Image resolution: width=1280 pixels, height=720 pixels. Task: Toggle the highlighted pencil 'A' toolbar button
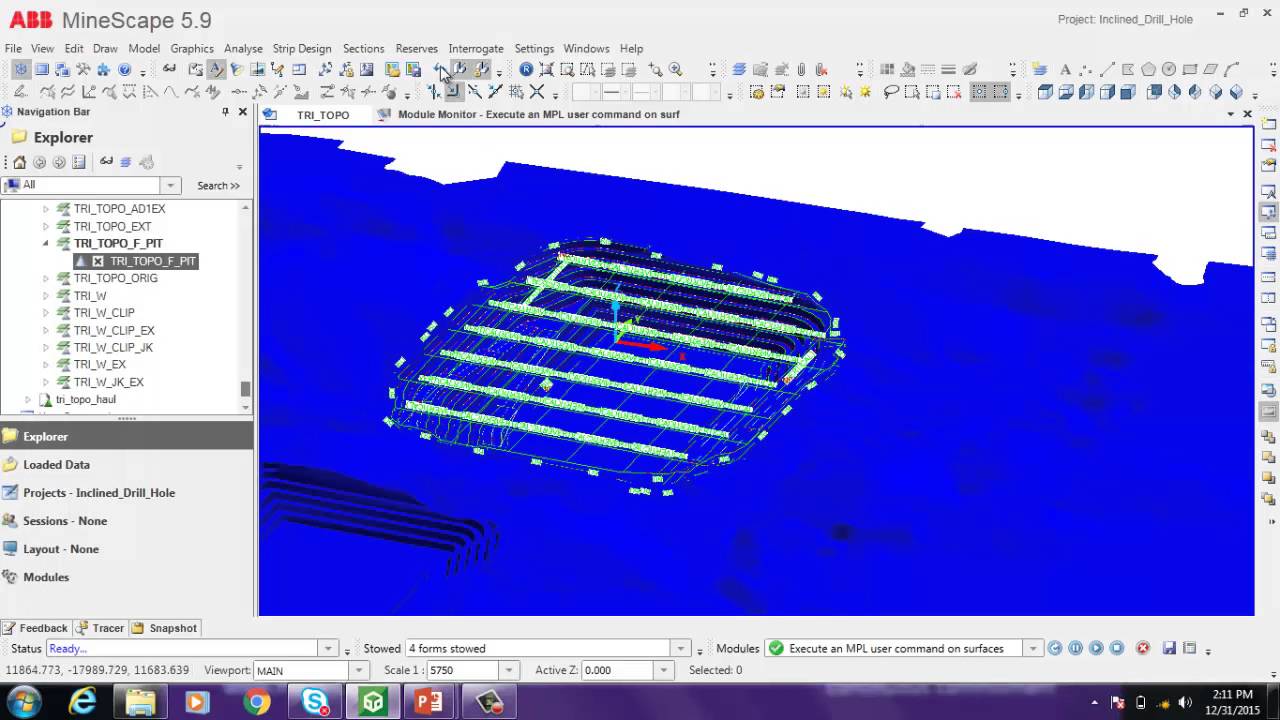[216, 70]
